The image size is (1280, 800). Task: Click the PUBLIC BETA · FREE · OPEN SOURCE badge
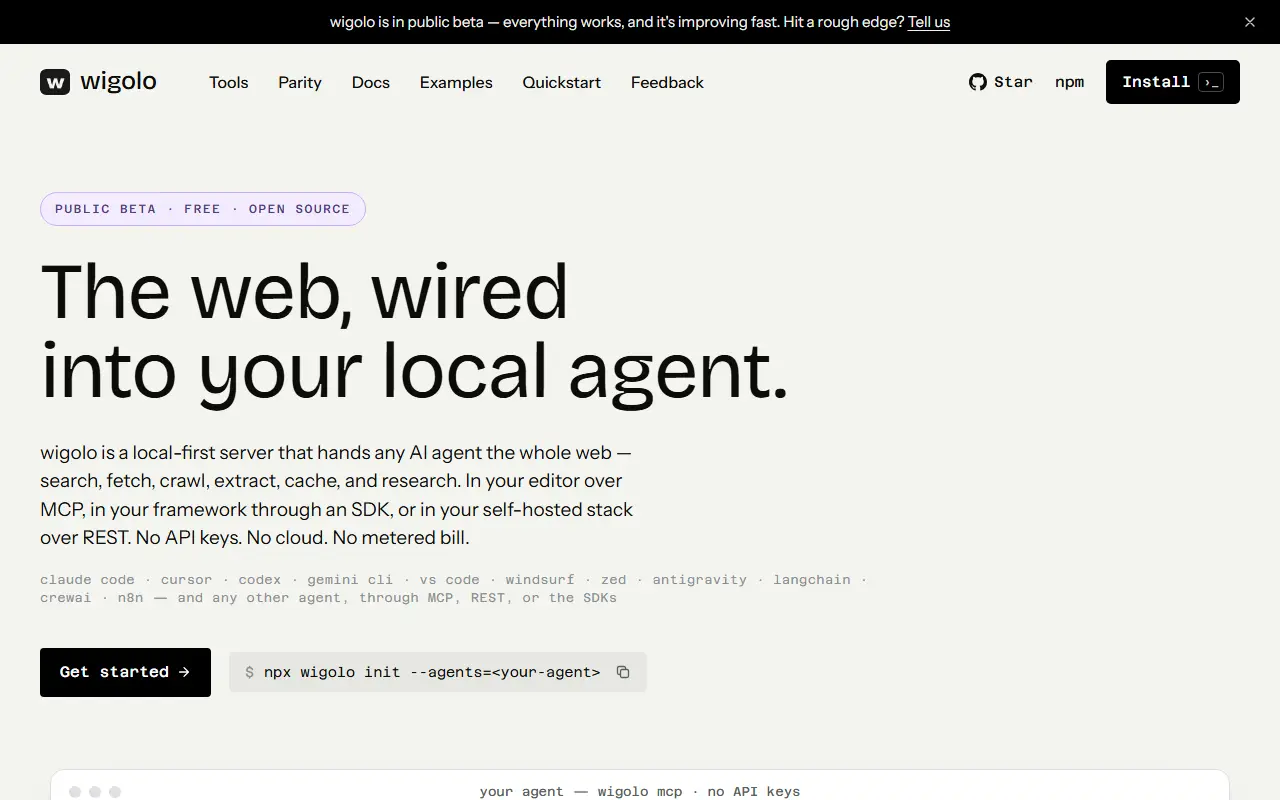[x=203, y=209]
